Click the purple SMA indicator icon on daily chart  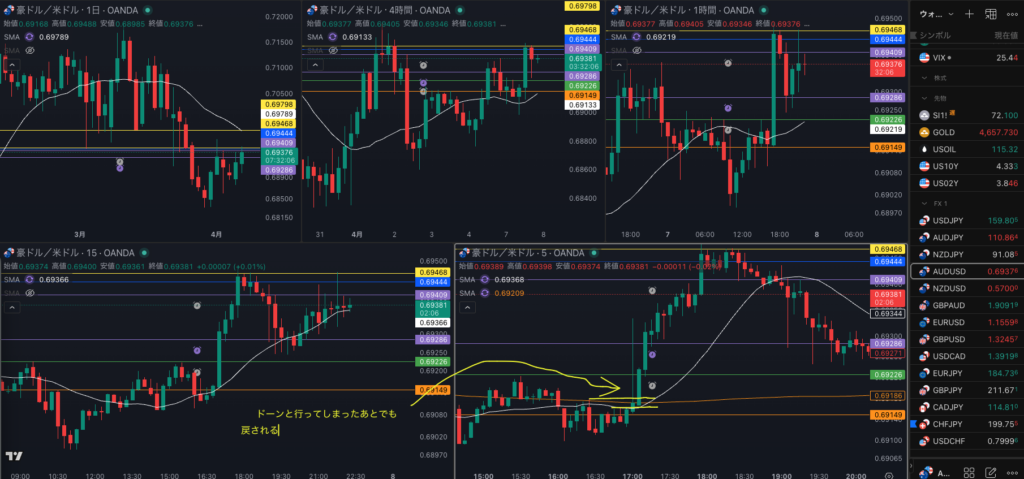(x=30, y=37)
